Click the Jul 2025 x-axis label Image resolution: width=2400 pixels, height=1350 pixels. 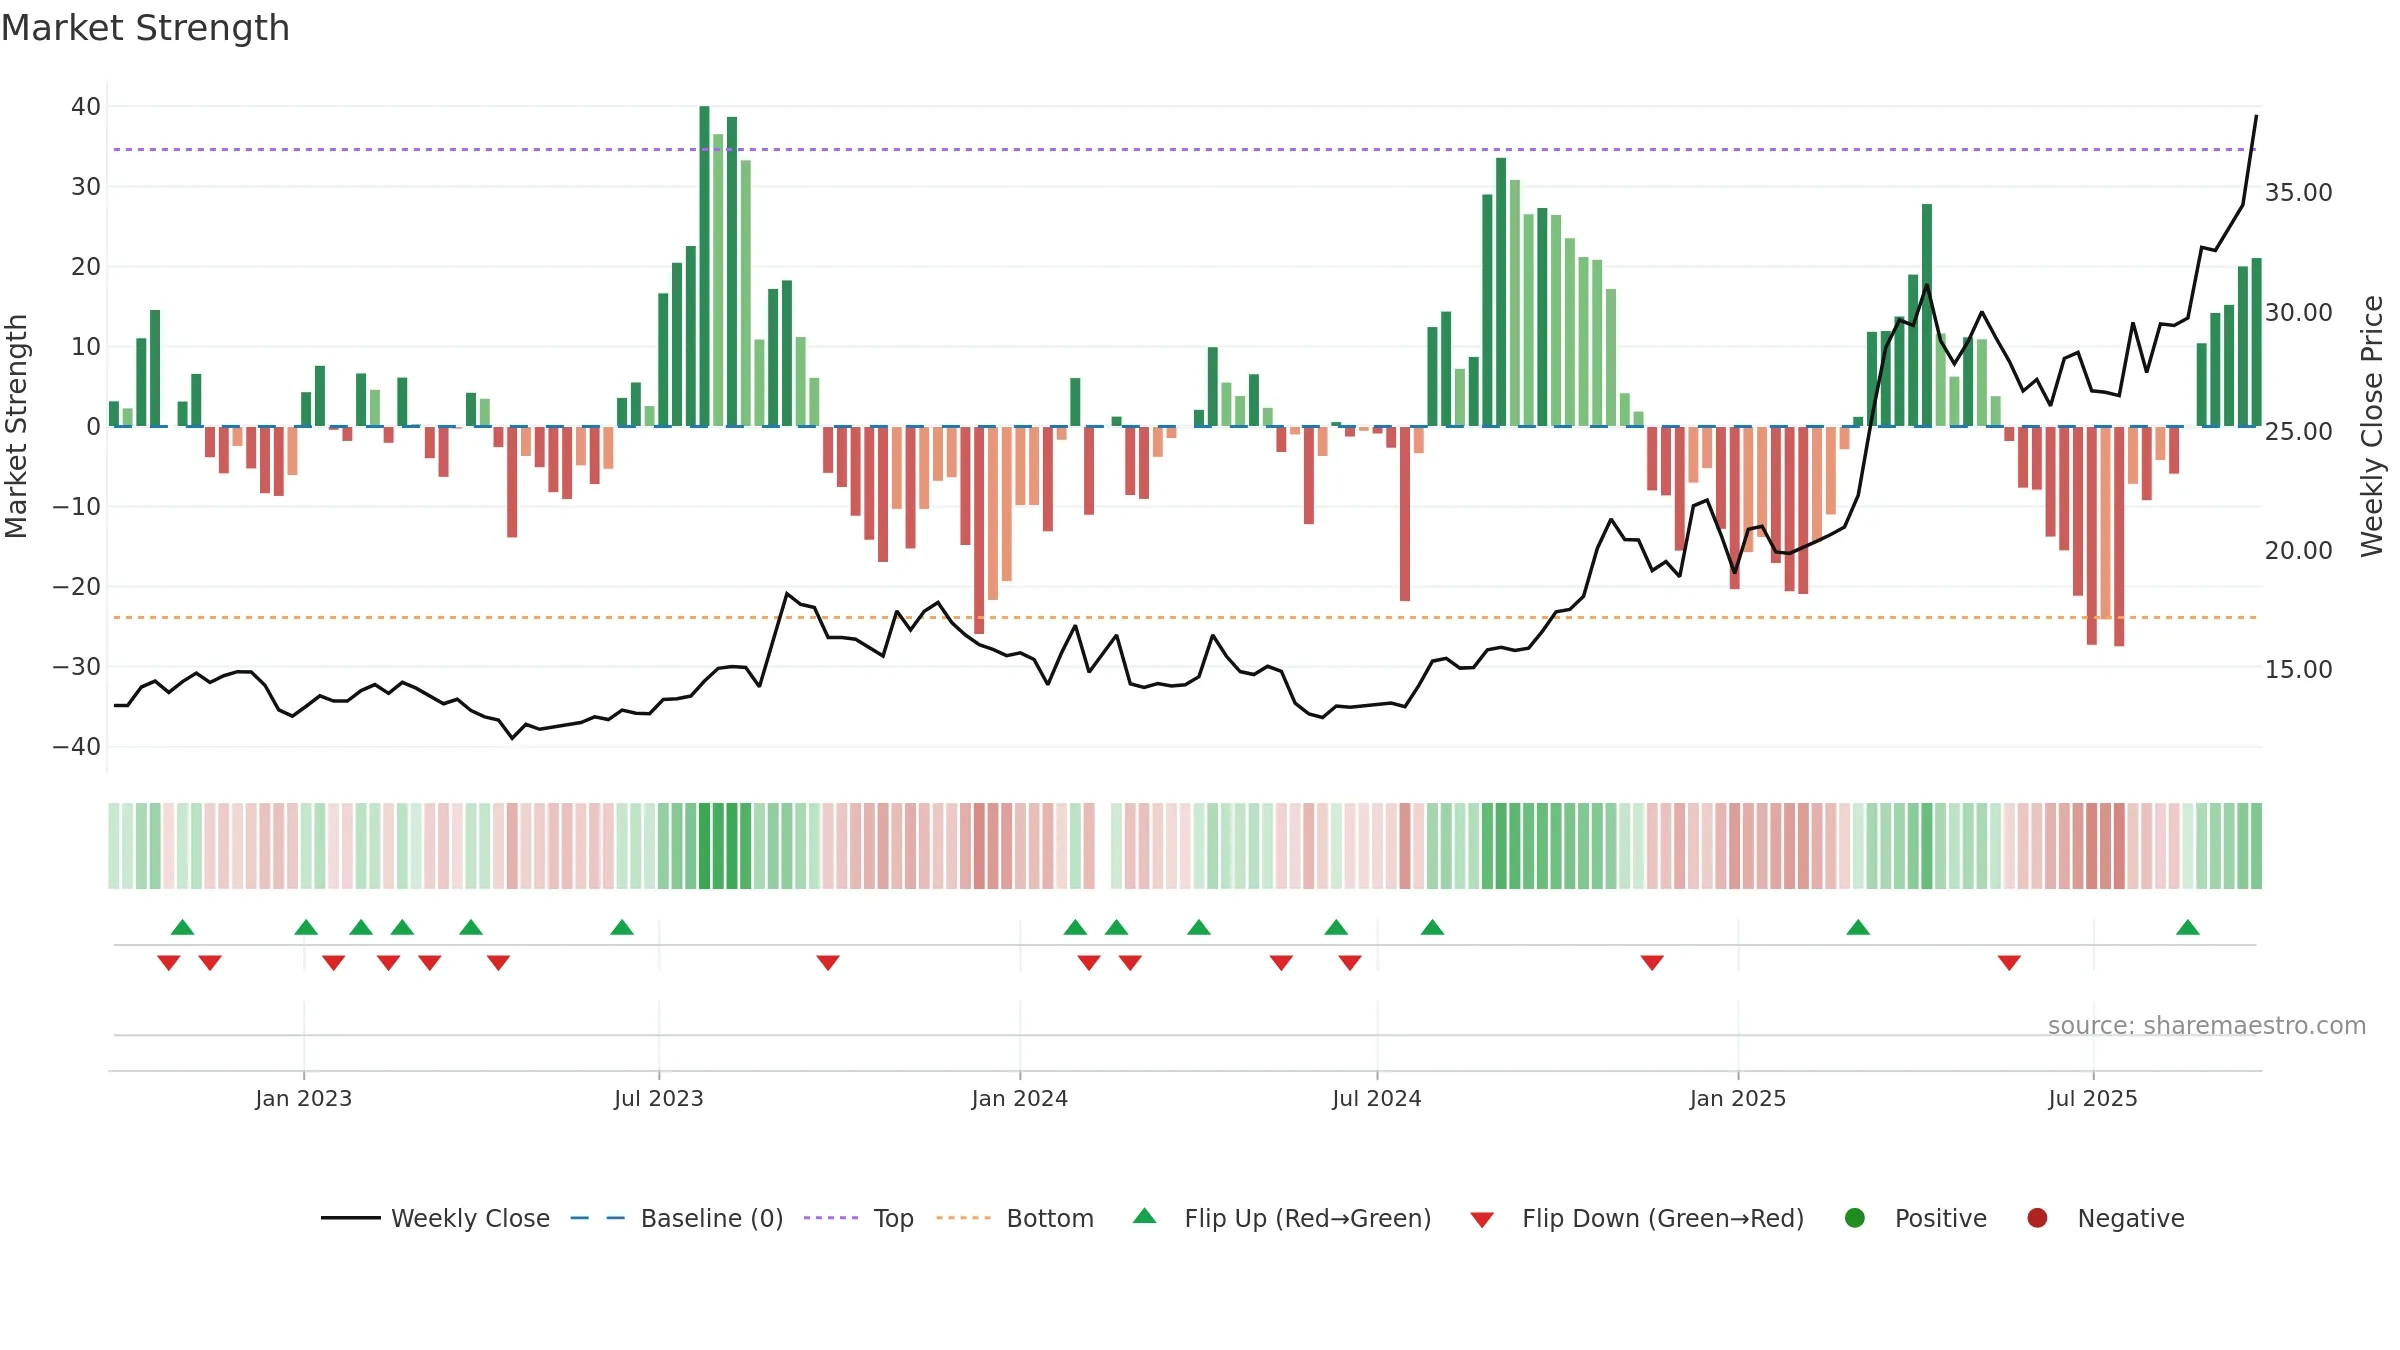[x=2093, y=1099]
